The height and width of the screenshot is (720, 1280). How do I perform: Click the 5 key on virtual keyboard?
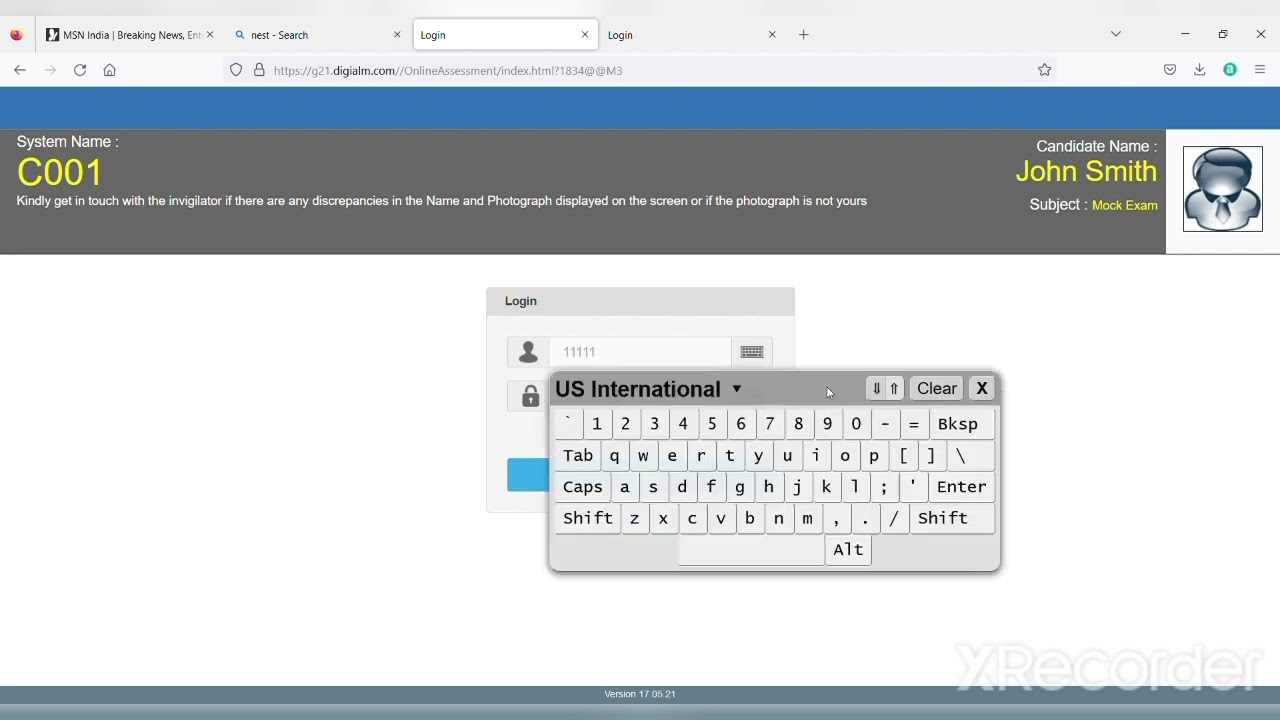click(x=712, y=424)
